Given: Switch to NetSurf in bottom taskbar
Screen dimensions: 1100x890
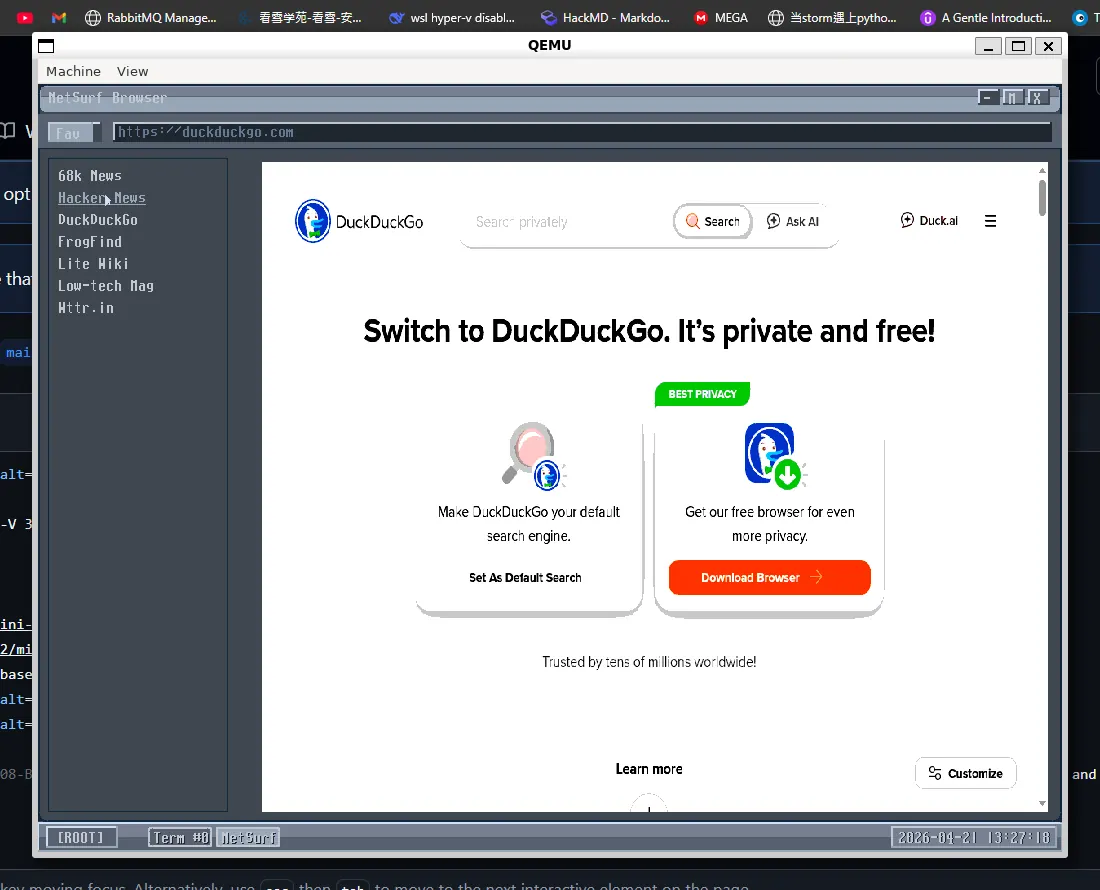Looking at the screenshot, I should [x=248, y=837].
